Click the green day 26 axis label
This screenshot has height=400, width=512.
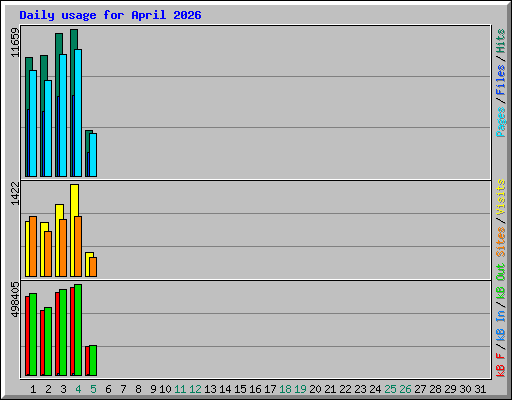(x=405, y=389)
